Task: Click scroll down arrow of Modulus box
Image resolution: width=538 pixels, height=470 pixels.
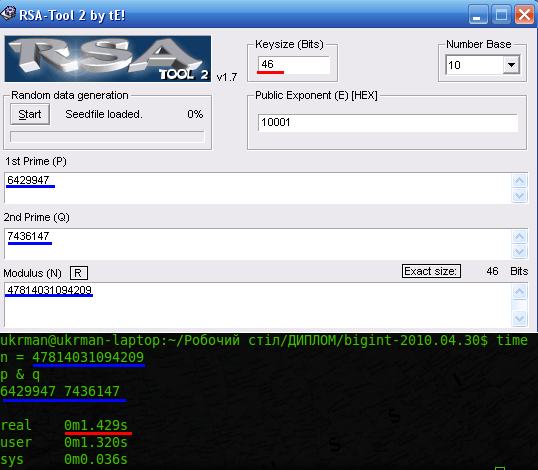Action: pos(519,318)
